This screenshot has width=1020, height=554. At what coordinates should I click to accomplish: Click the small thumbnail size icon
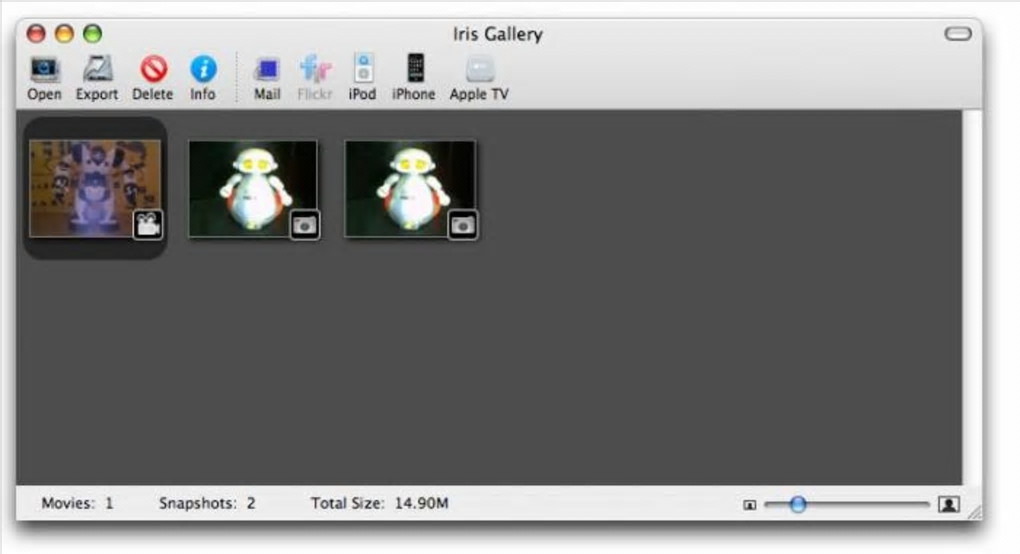click(749, 505)
